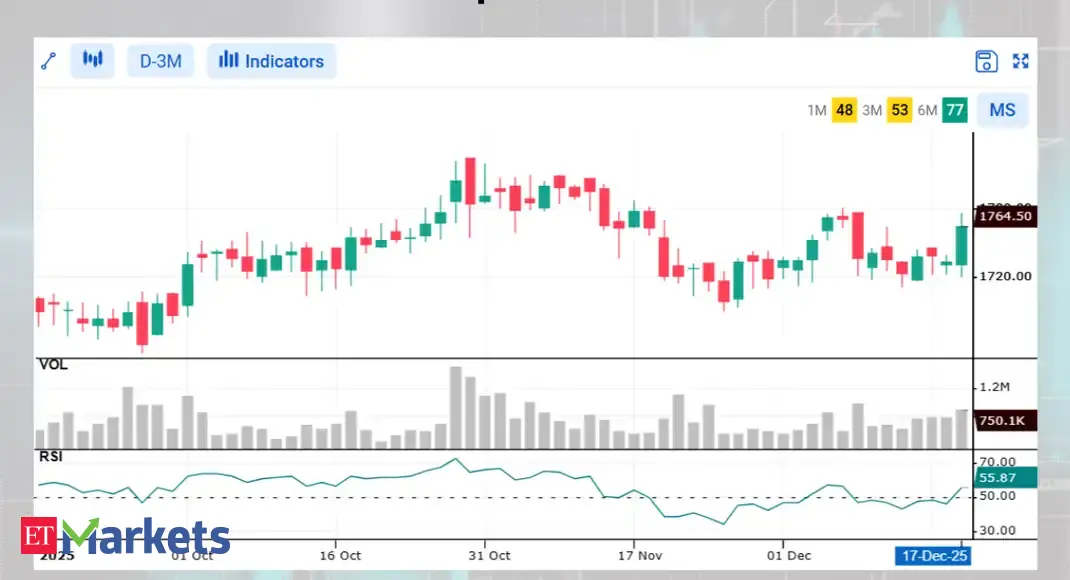
Task: Switch to the VOL panel
Action: [x=53, y=365]
